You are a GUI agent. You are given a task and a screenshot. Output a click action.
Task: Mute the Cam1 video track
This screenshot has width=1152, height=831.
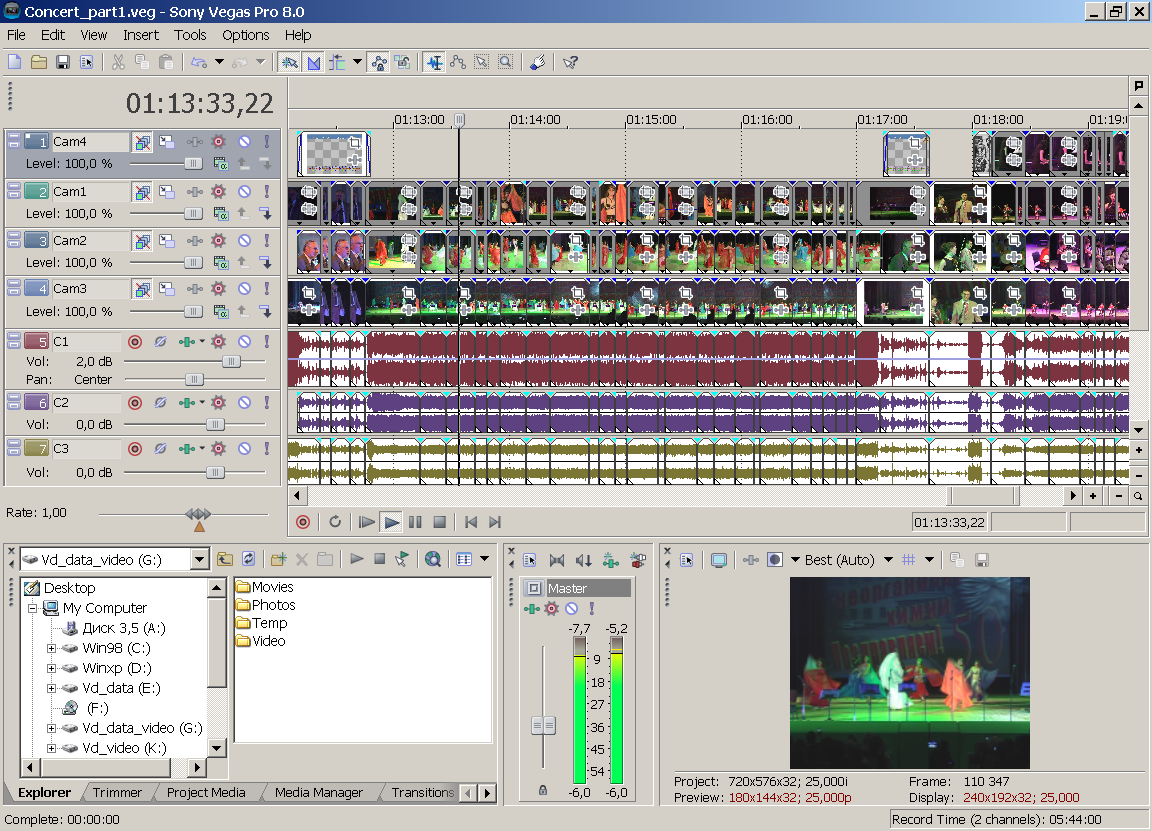point(244,192)
